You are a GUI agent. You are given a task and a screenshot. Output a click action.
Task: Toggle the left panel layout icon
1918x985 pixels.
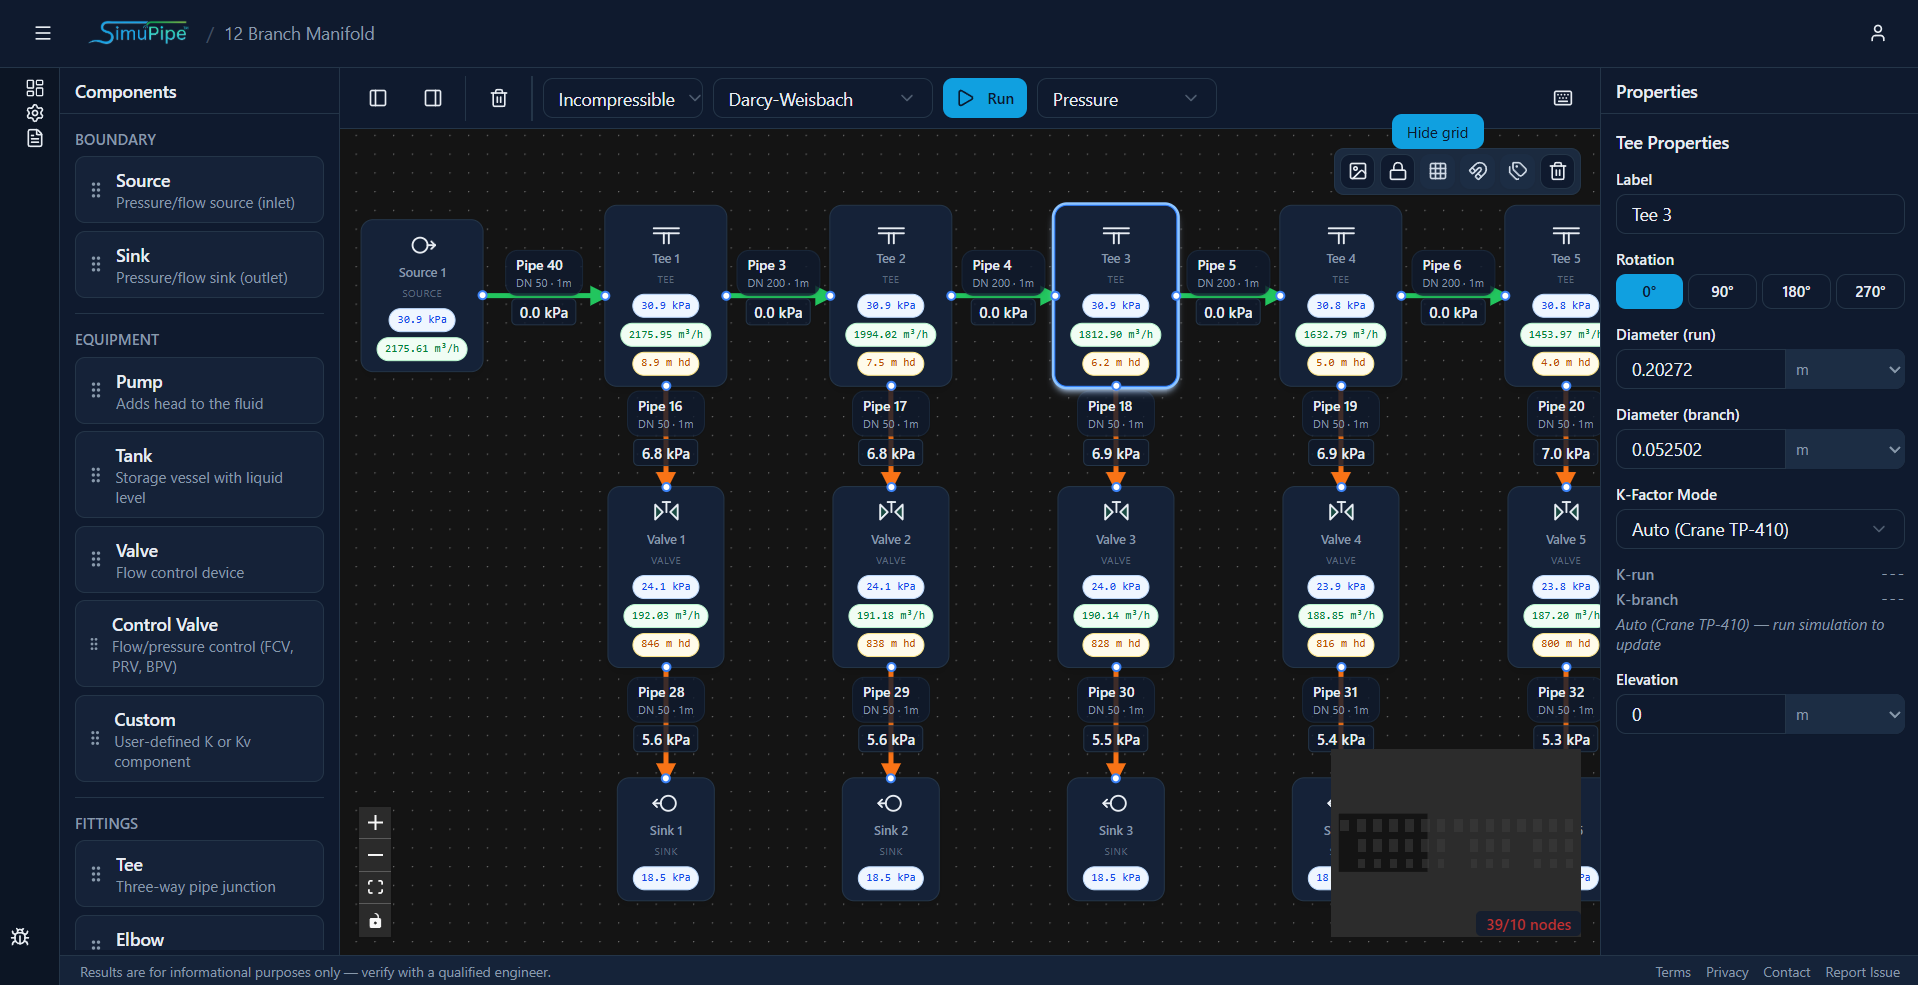[x=378, y=98]
